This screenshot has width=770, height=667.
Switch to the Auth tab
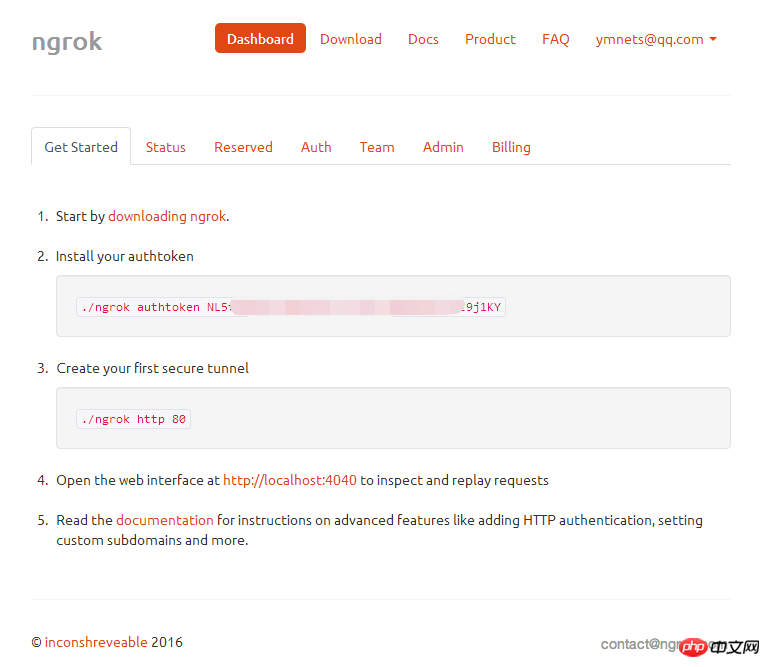316,147
